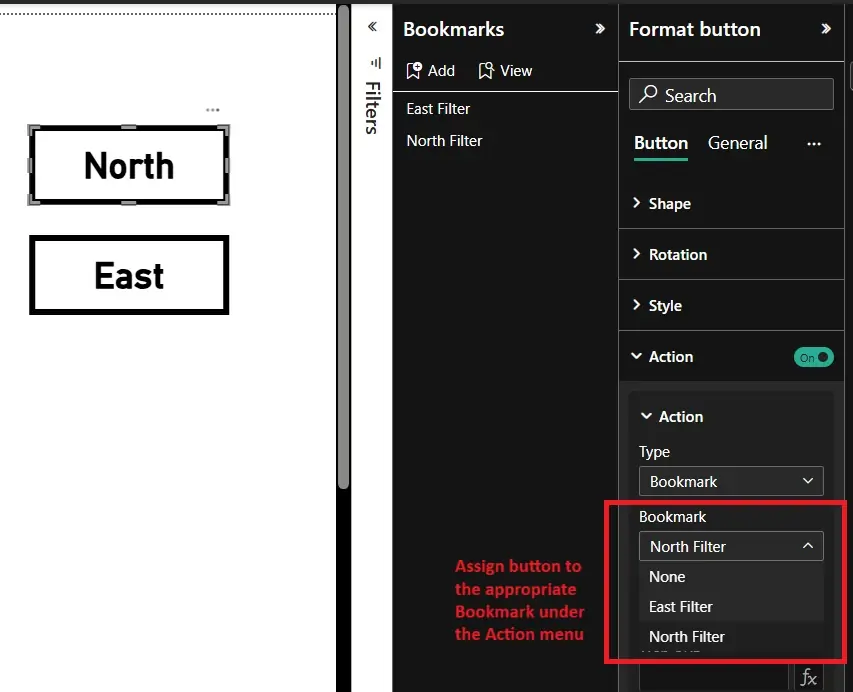Click the ellipsis above the North button

211,110
